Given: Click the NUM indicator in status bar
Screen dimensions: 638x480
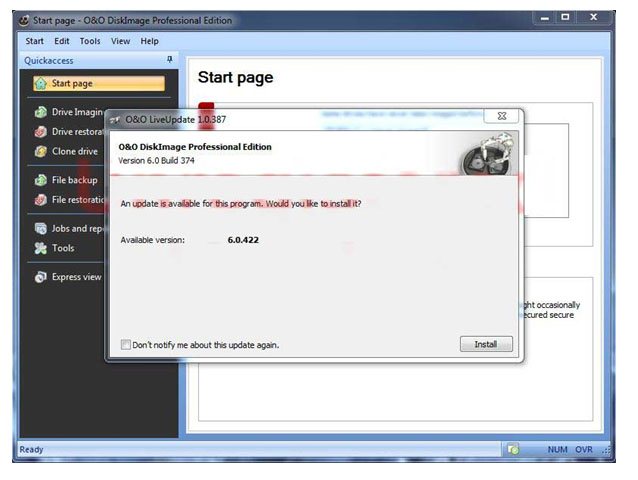Looking at the screenshot, I should click(x=557, y=449).
